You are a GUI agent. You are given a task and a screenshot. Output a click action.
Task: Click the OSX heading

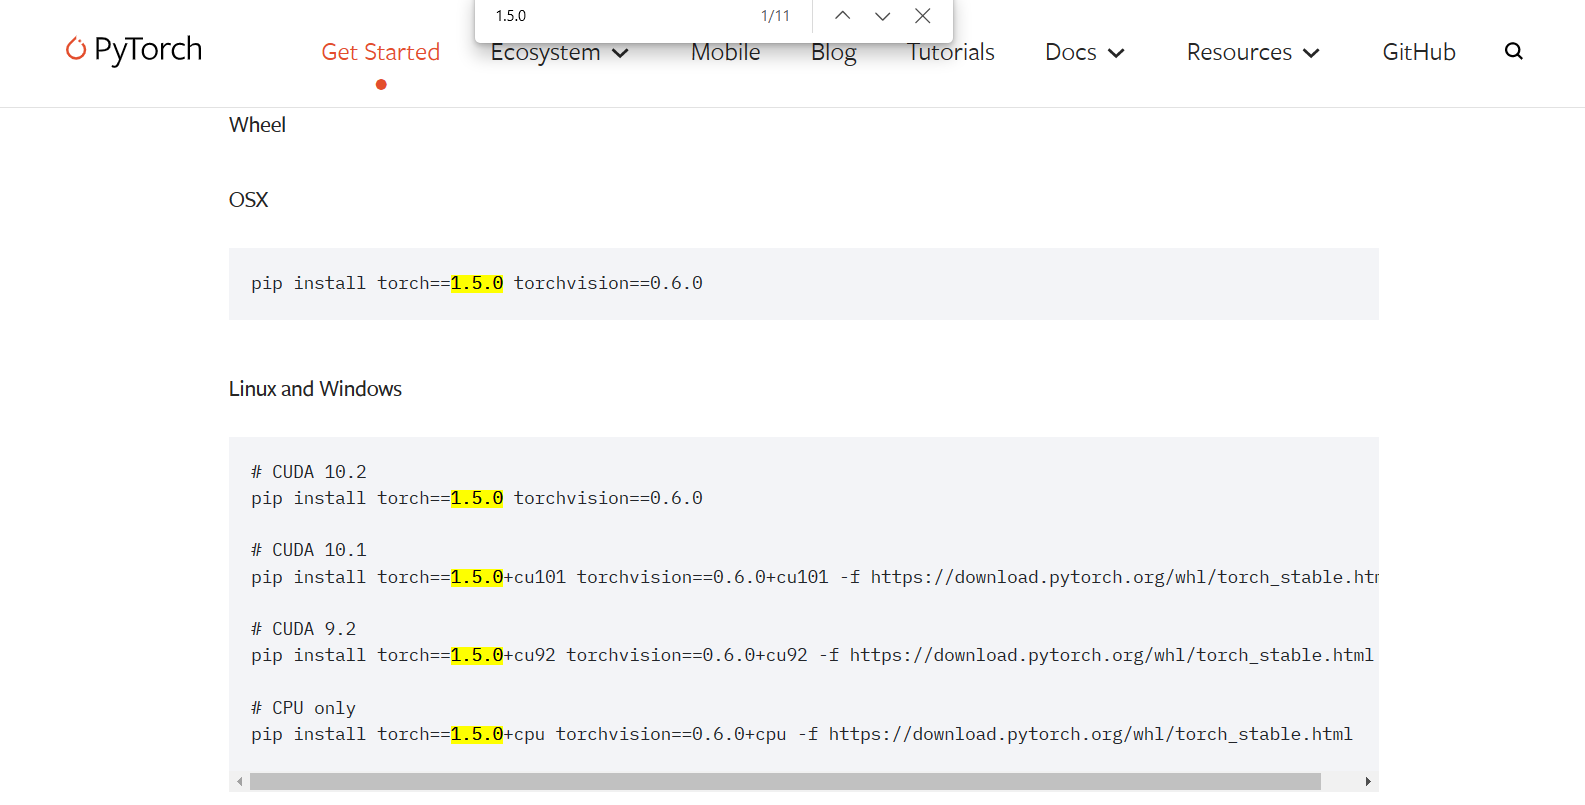pyautogui.click(x=248, y=200)
